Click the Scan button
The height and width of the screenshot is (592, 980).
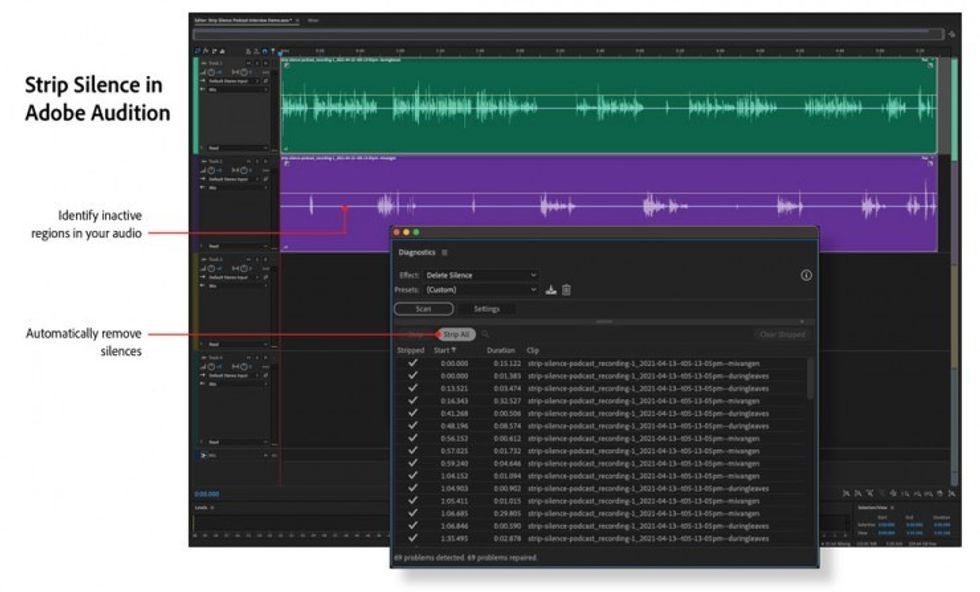click(x=424, y=309)
